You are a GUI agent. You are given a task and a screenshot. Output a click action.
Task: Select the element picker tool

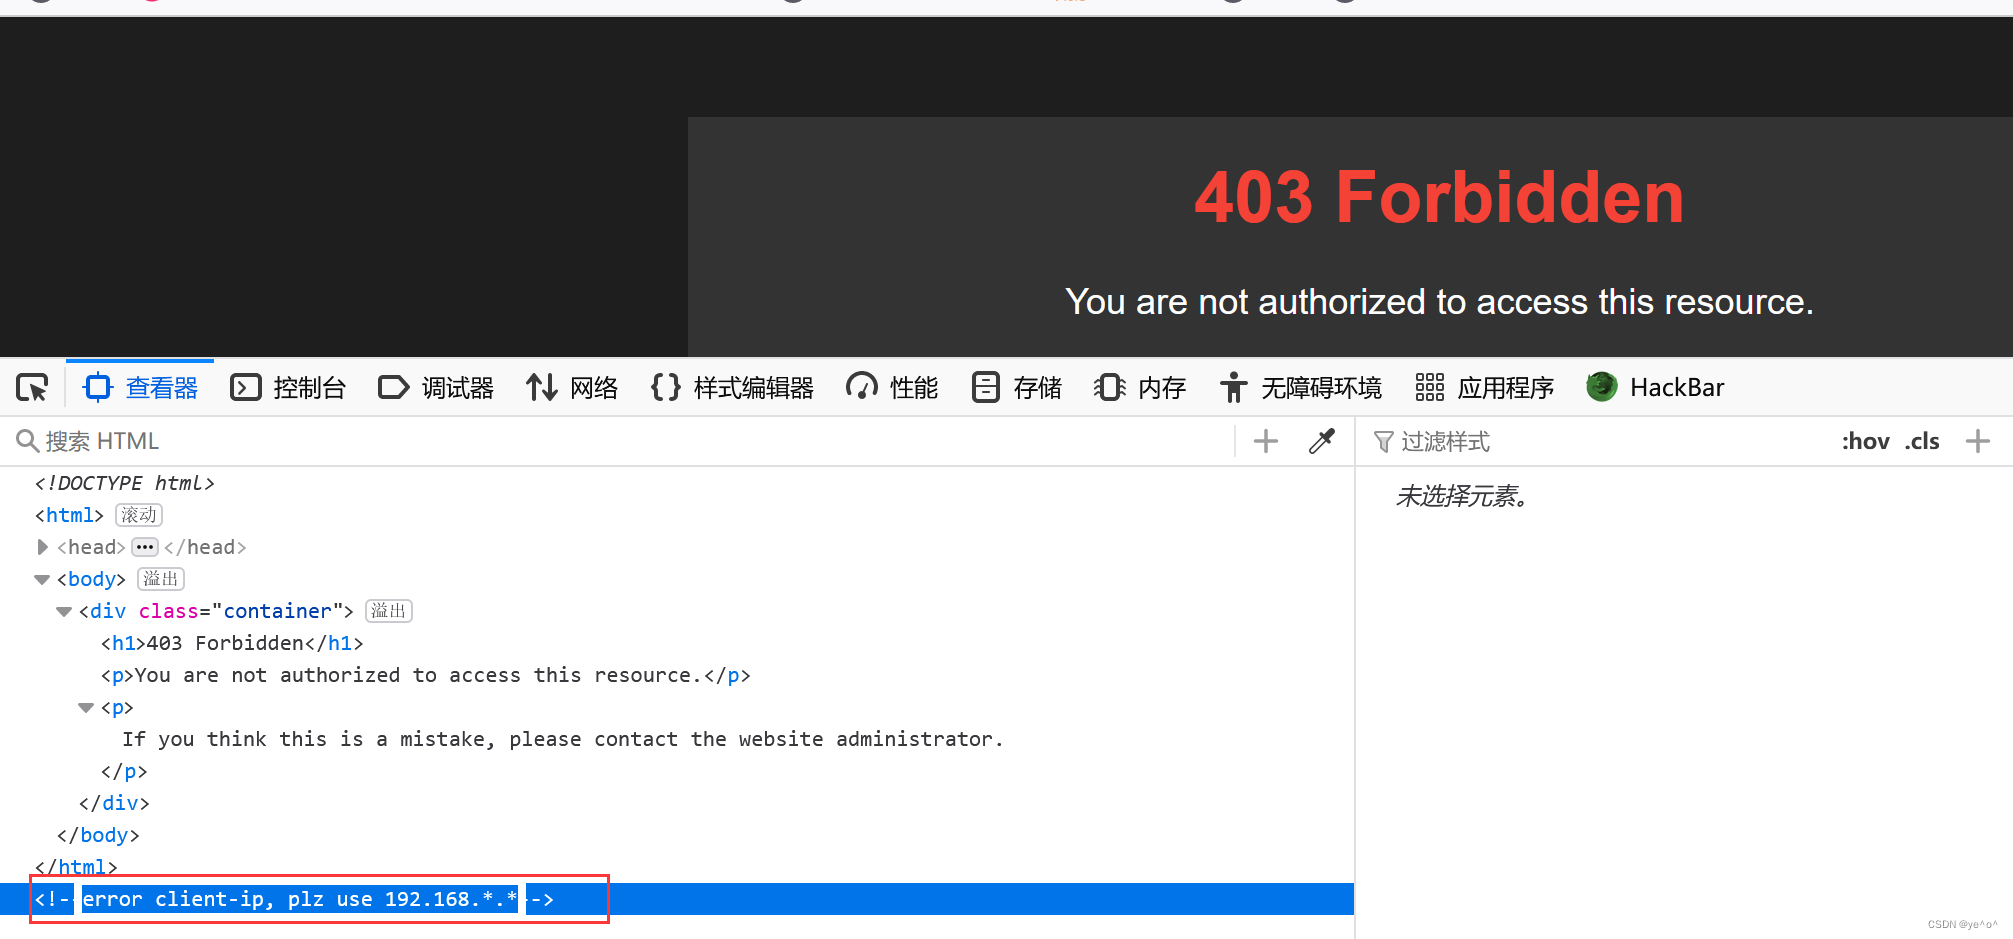pos(31,387)
